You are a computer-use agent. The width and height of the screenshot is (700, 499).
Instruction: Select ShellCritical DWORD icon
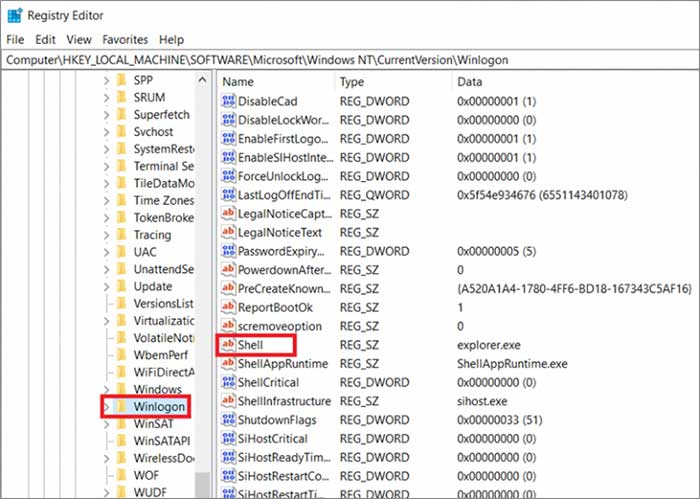click(228, 382)
